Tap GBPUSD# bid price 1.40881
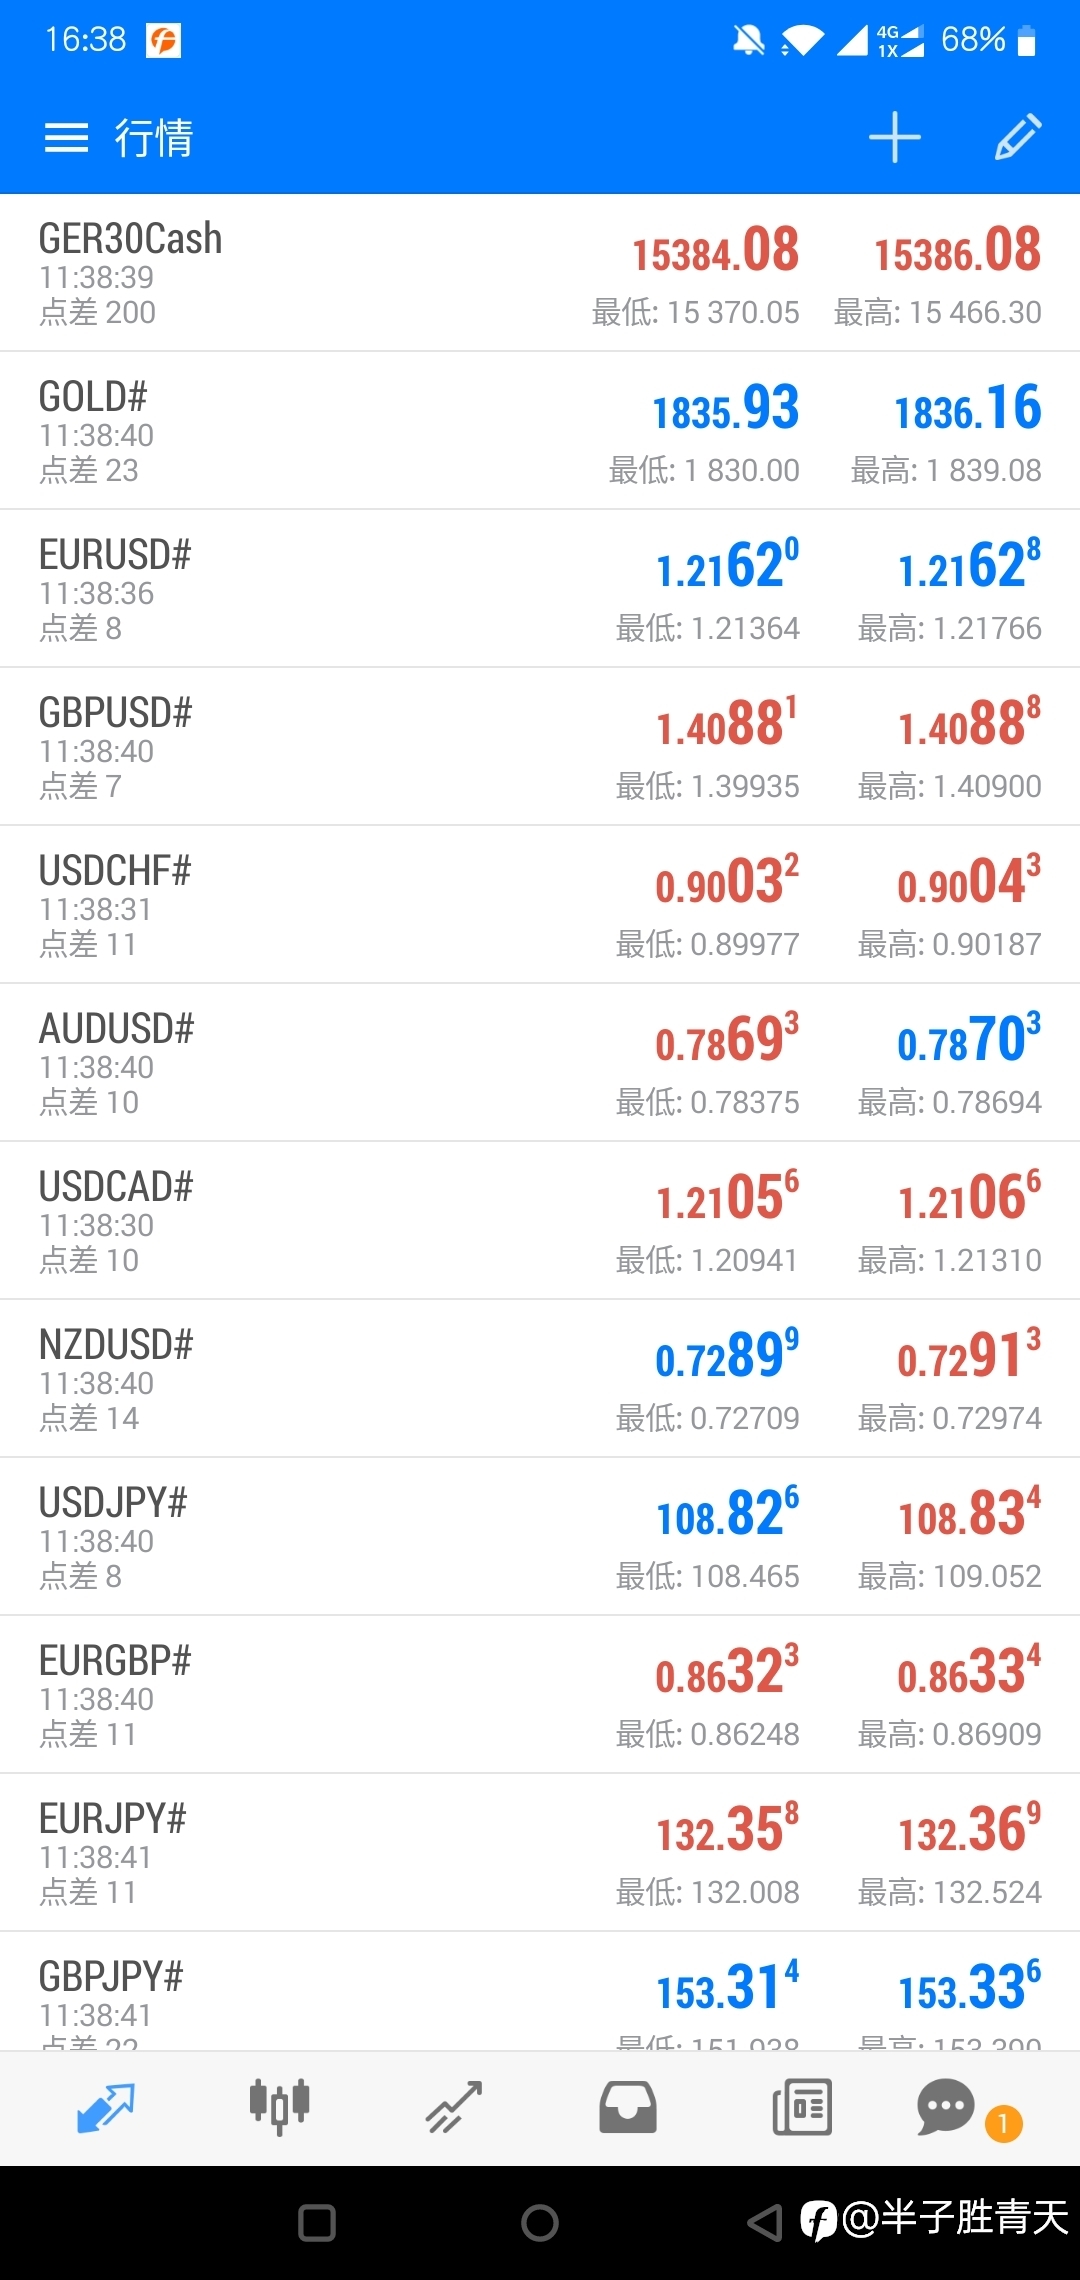The width and height of the screenshot is (1080, 2280). [x=727, y=724]
